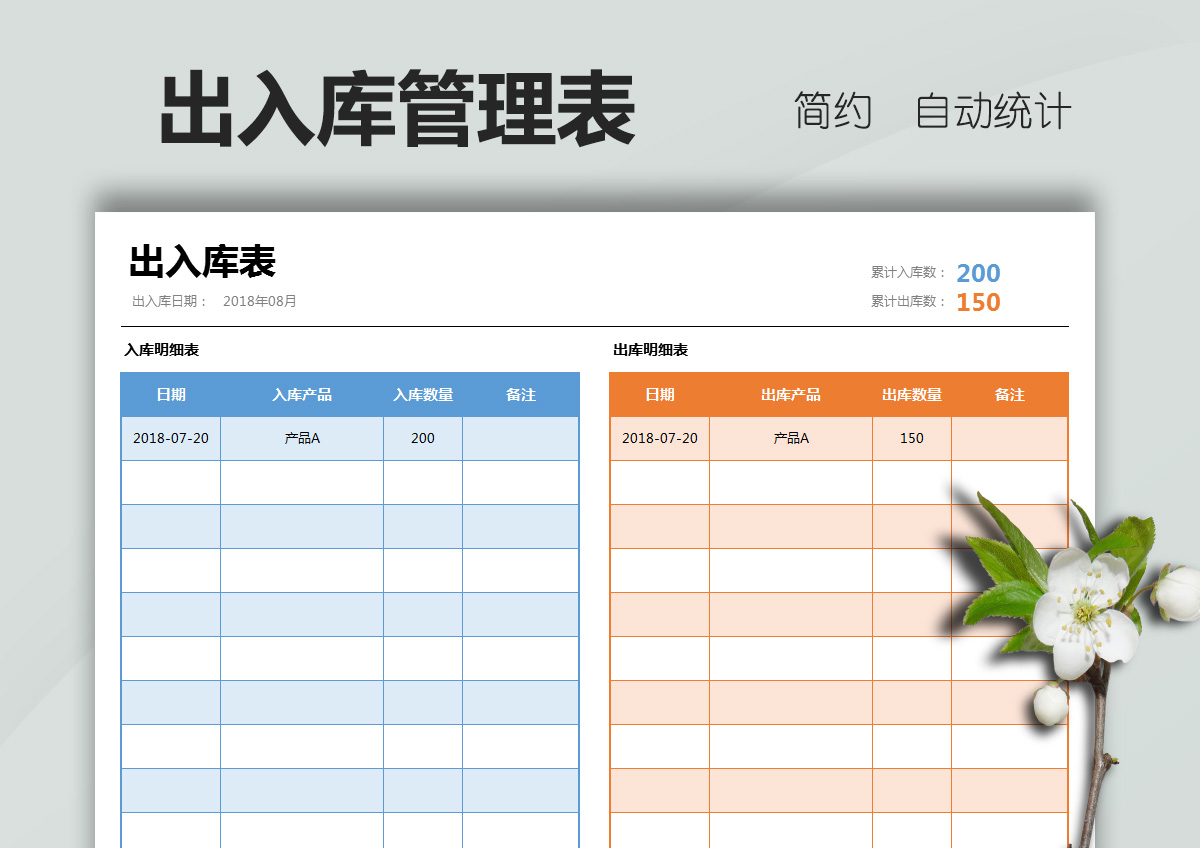This screenshot has height=848, width=1200.
Task: Click the blue "备注" header in inbound table
Action: click(520, 395)
